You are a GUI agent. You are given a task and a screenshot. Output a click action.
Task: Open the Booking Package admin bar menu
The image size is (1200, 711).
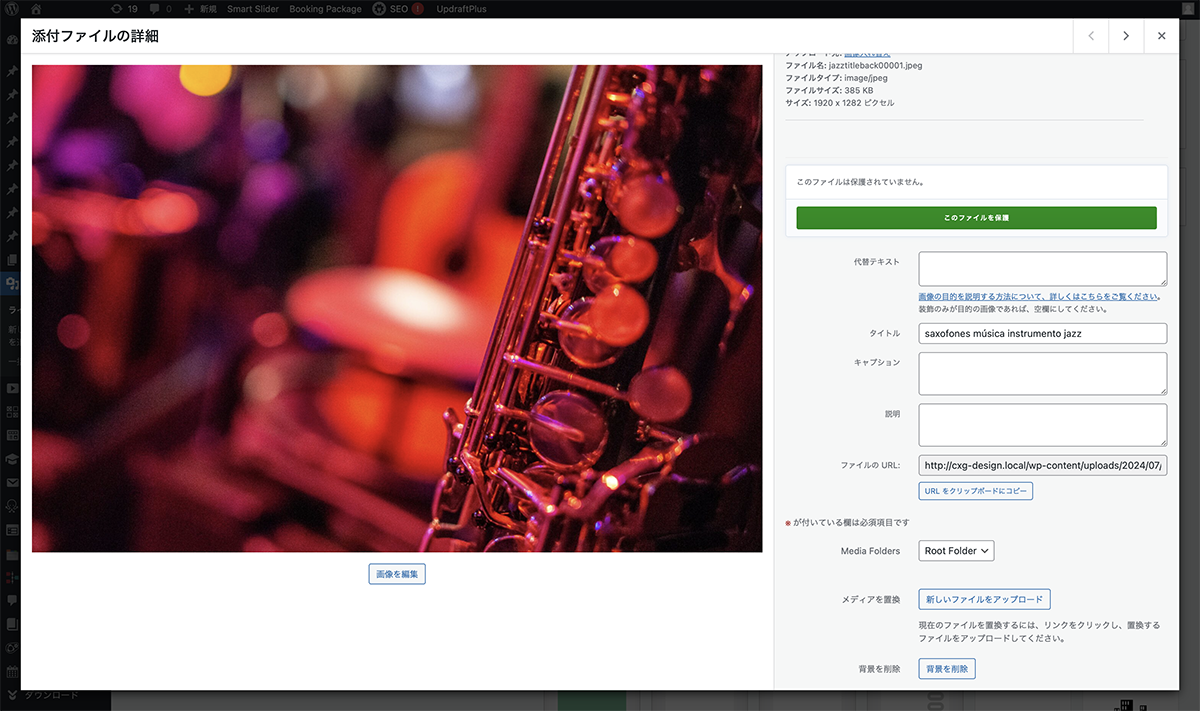tap(325, 9)
